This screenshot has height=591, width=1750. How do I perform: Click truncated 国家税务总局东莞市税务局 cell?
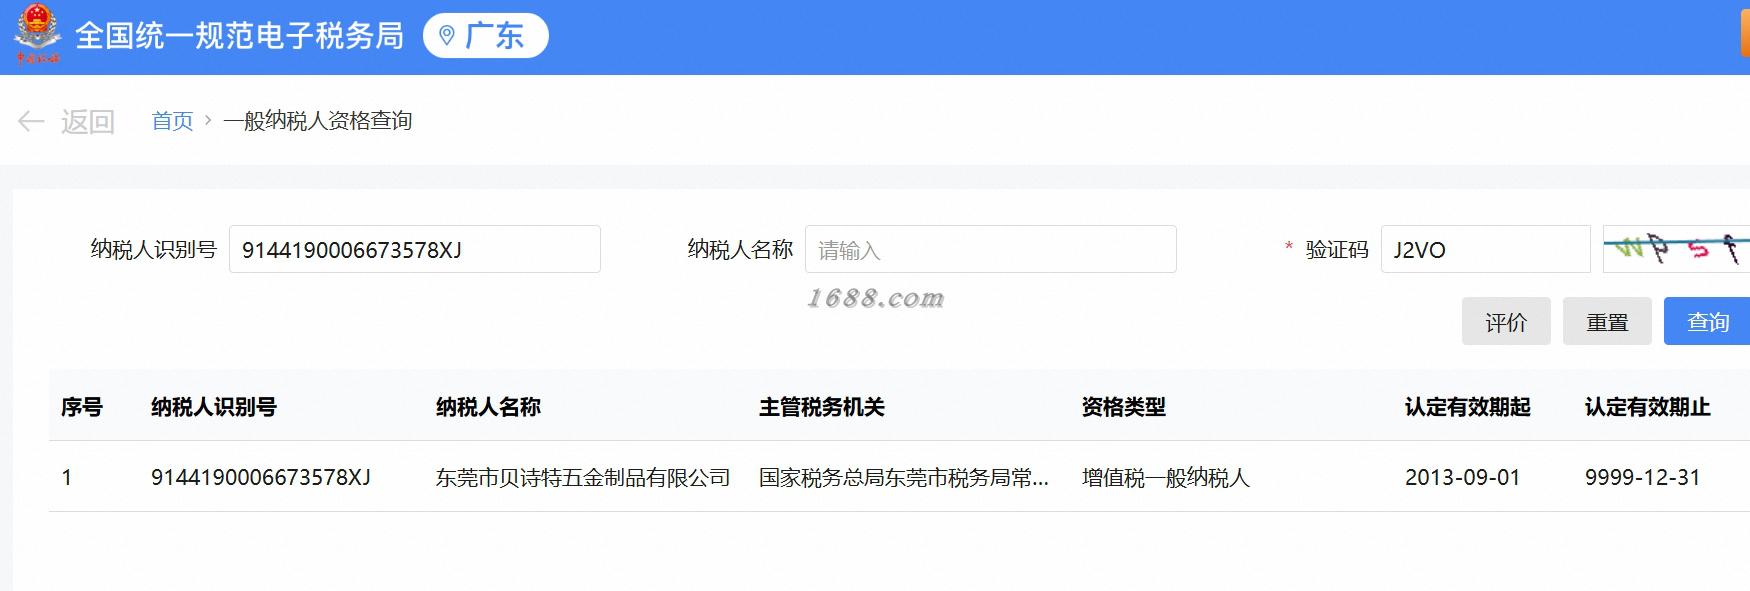(904, 478)
